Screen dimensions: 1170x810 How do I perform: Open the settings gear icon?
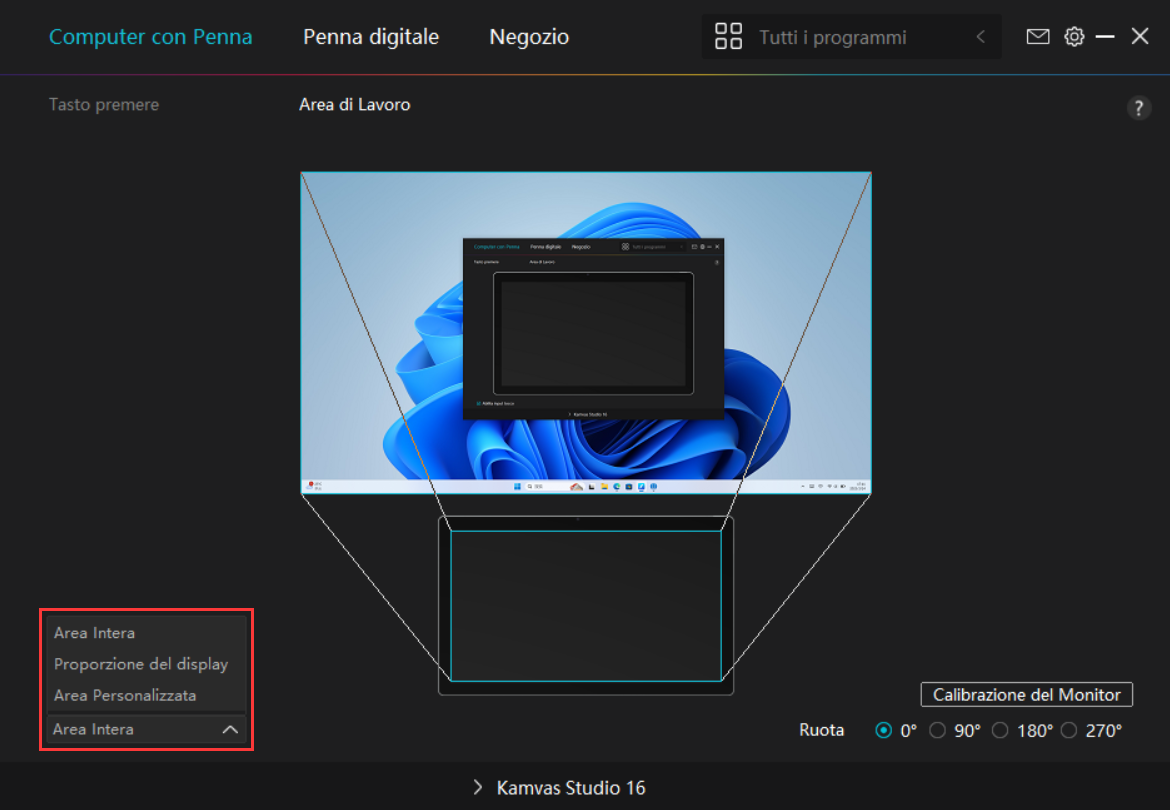[x=1073, y=36]
